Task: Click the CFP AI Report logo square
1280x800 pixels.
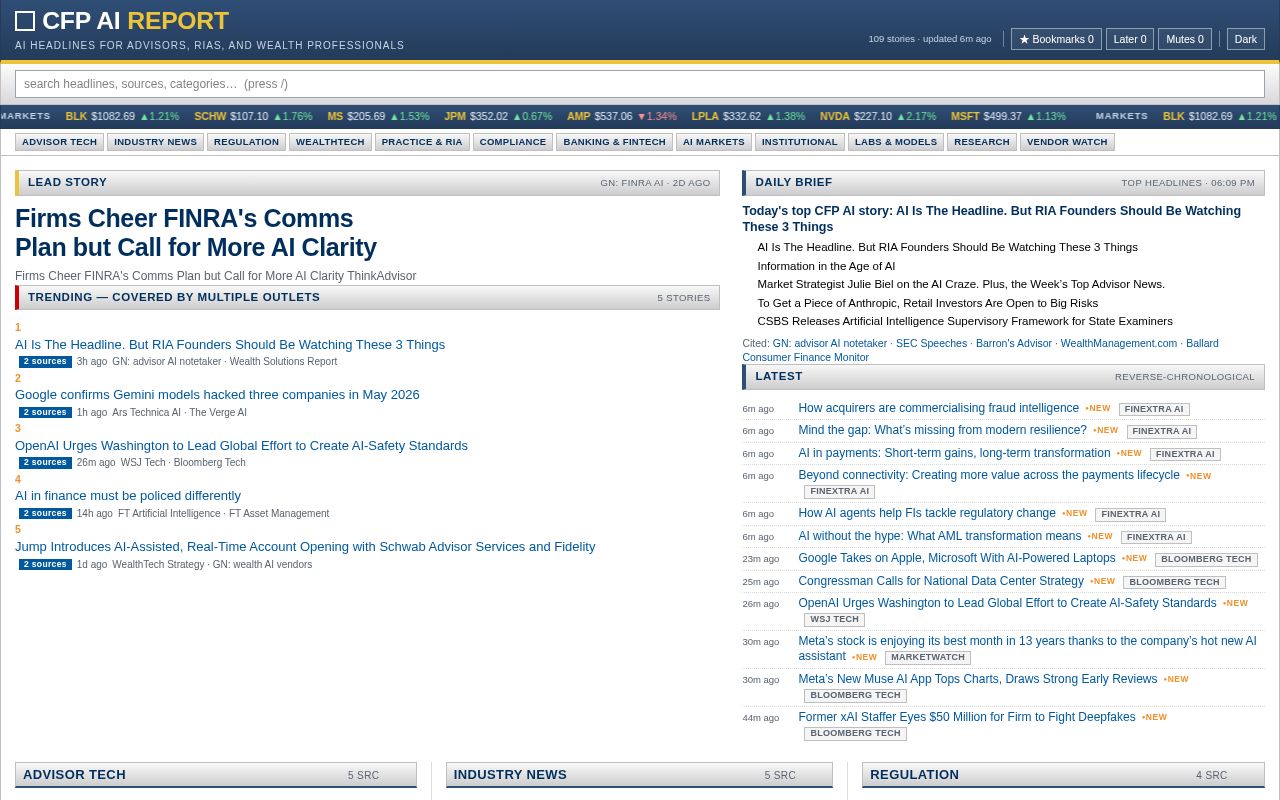Action: (x=25, y=21)
